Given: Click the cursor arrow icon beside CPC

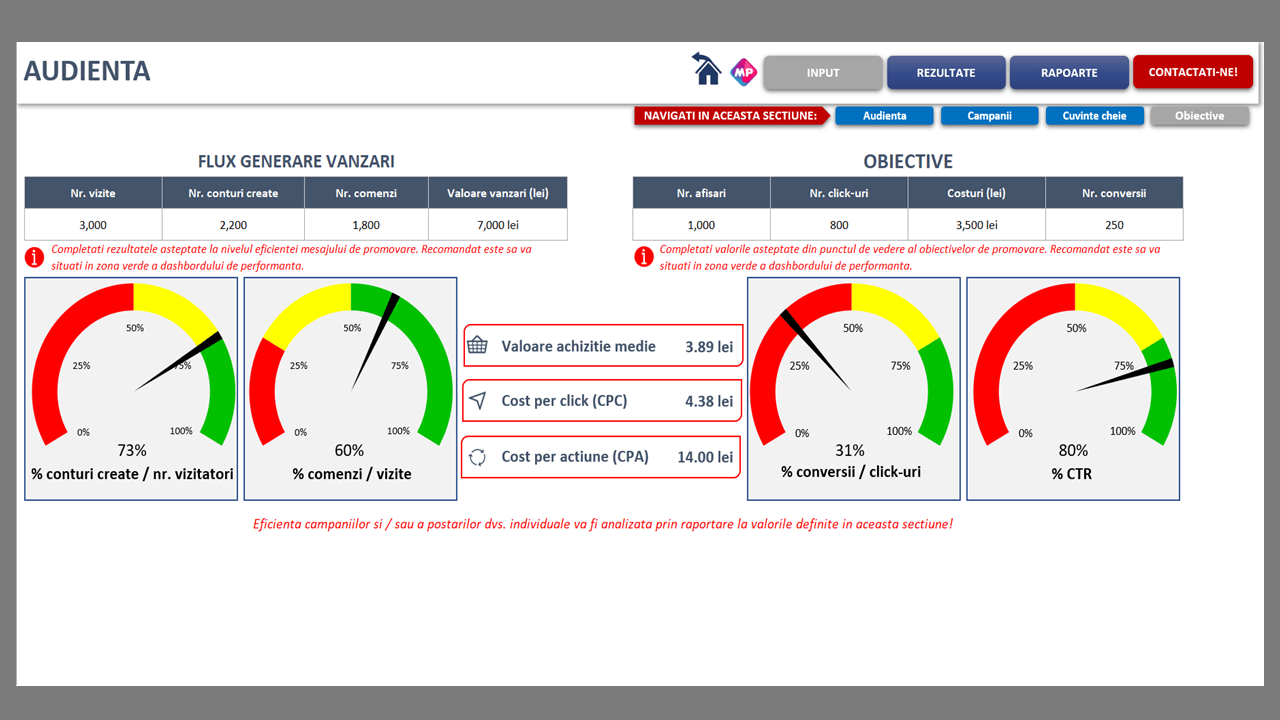Looking at the screenshot, I should (x=478, y=401).
